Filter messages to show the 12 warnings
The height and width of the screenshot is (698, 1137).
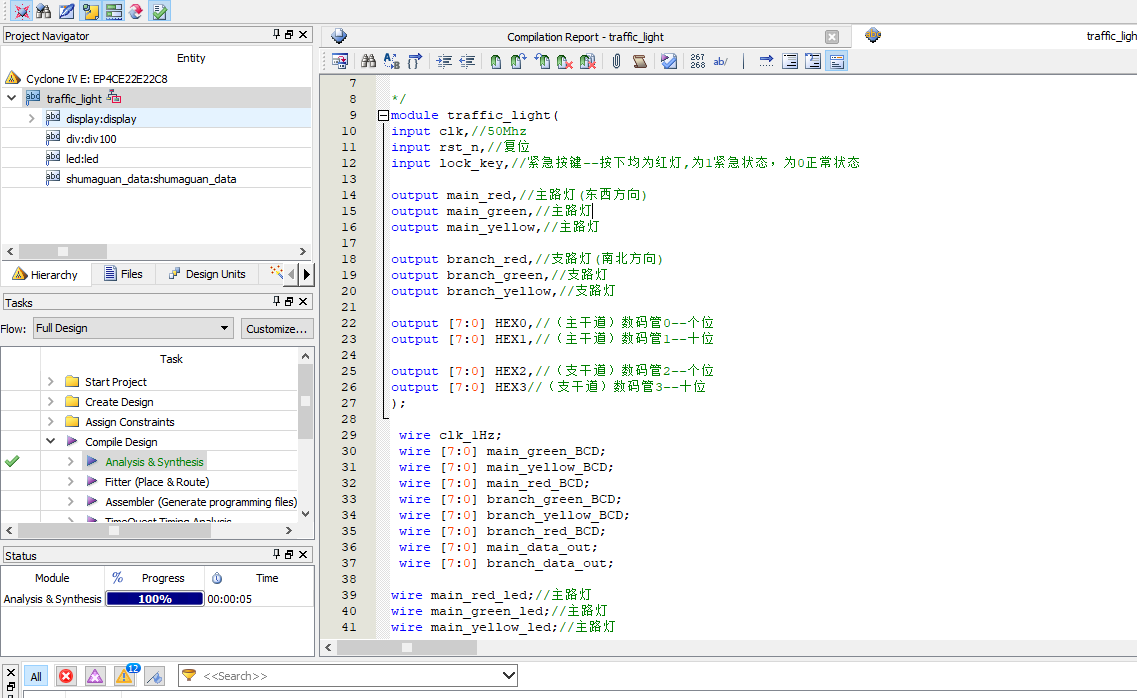pos(125,675)
